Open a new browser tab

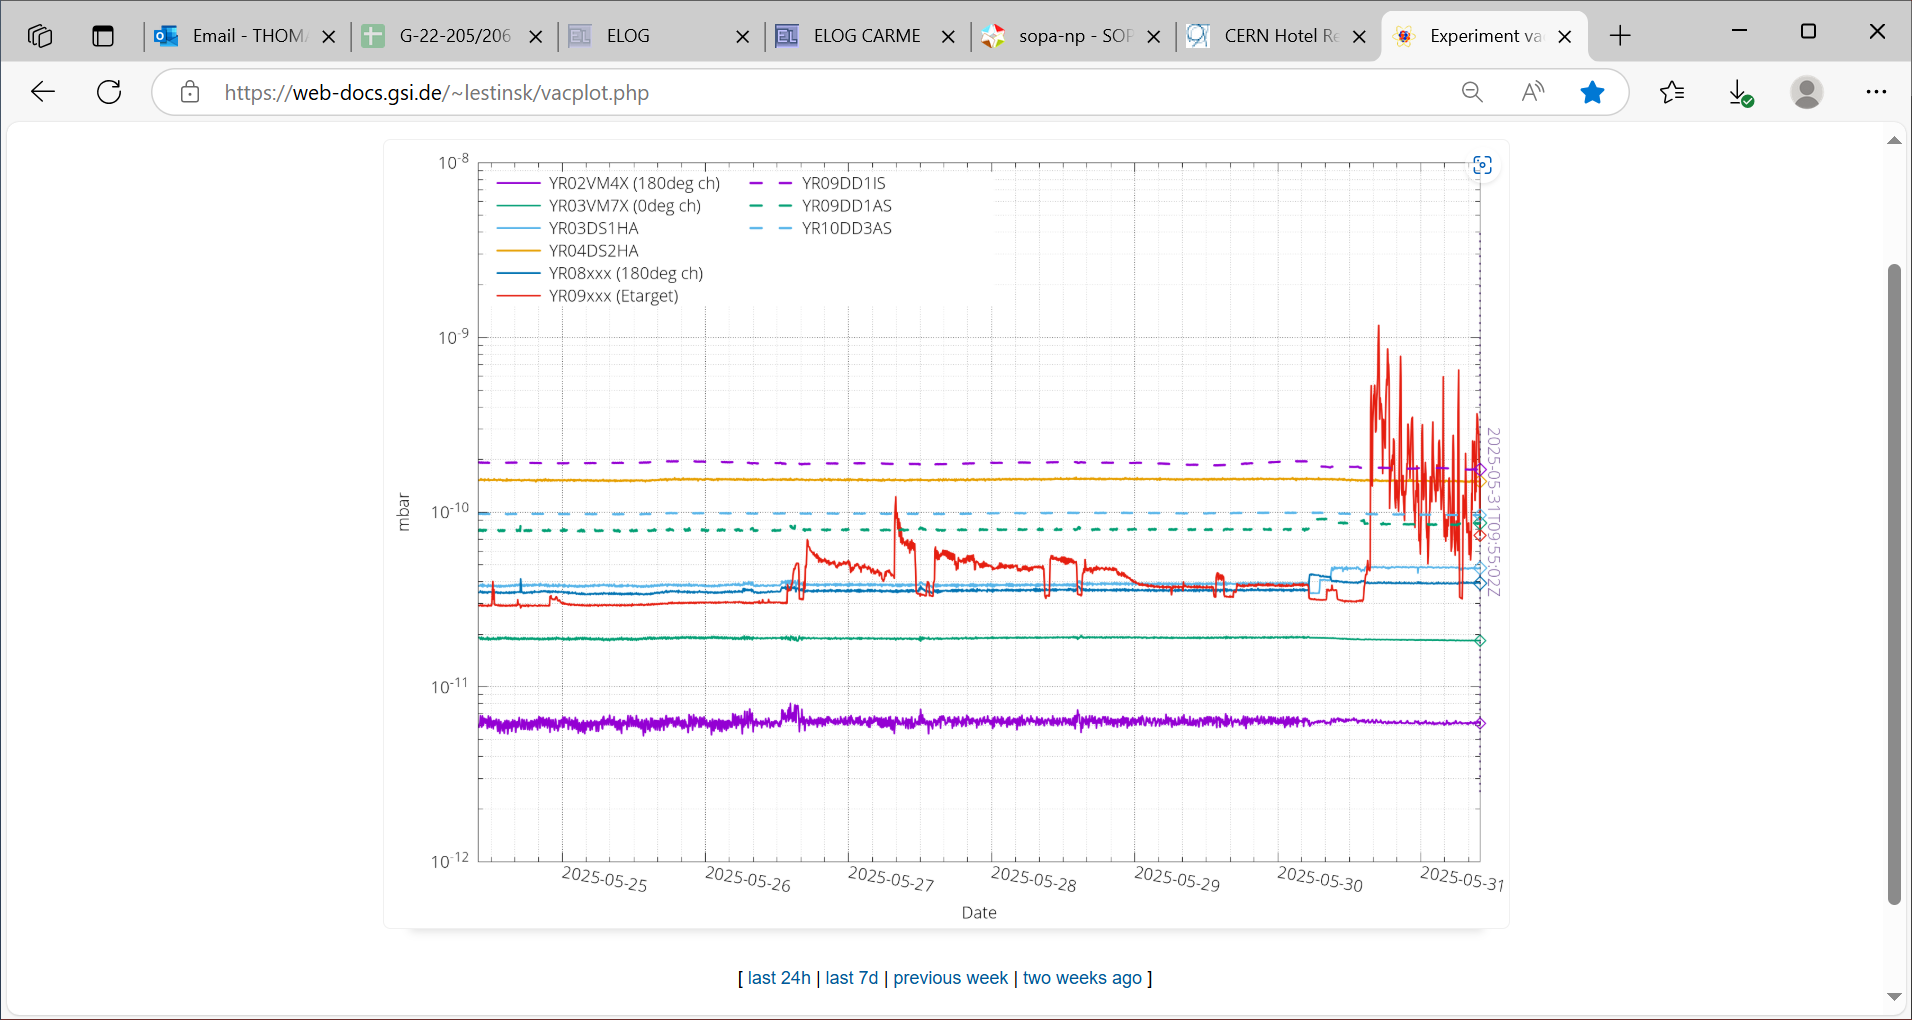(1620, 37)
